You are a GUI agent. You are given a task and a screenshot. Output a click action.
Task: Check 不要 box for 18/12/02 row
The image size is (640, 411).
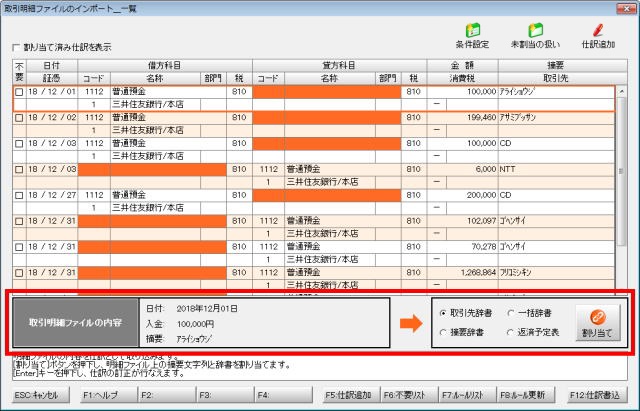click(19, 118)
